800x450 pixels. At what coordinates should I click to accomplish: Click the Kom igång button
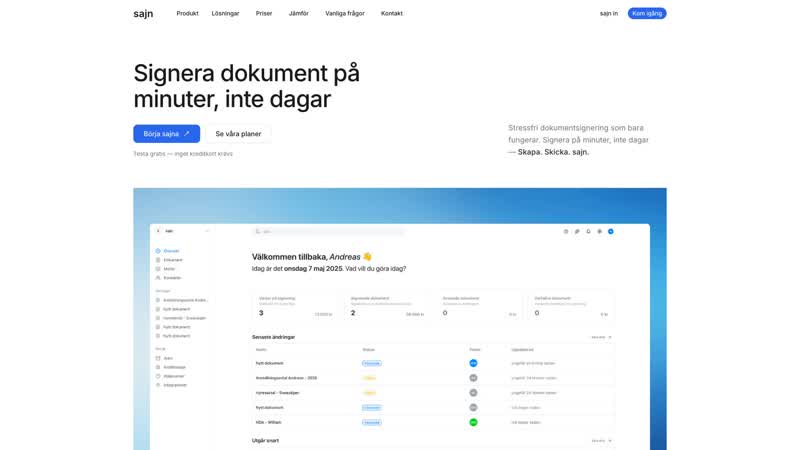[646, 13]
